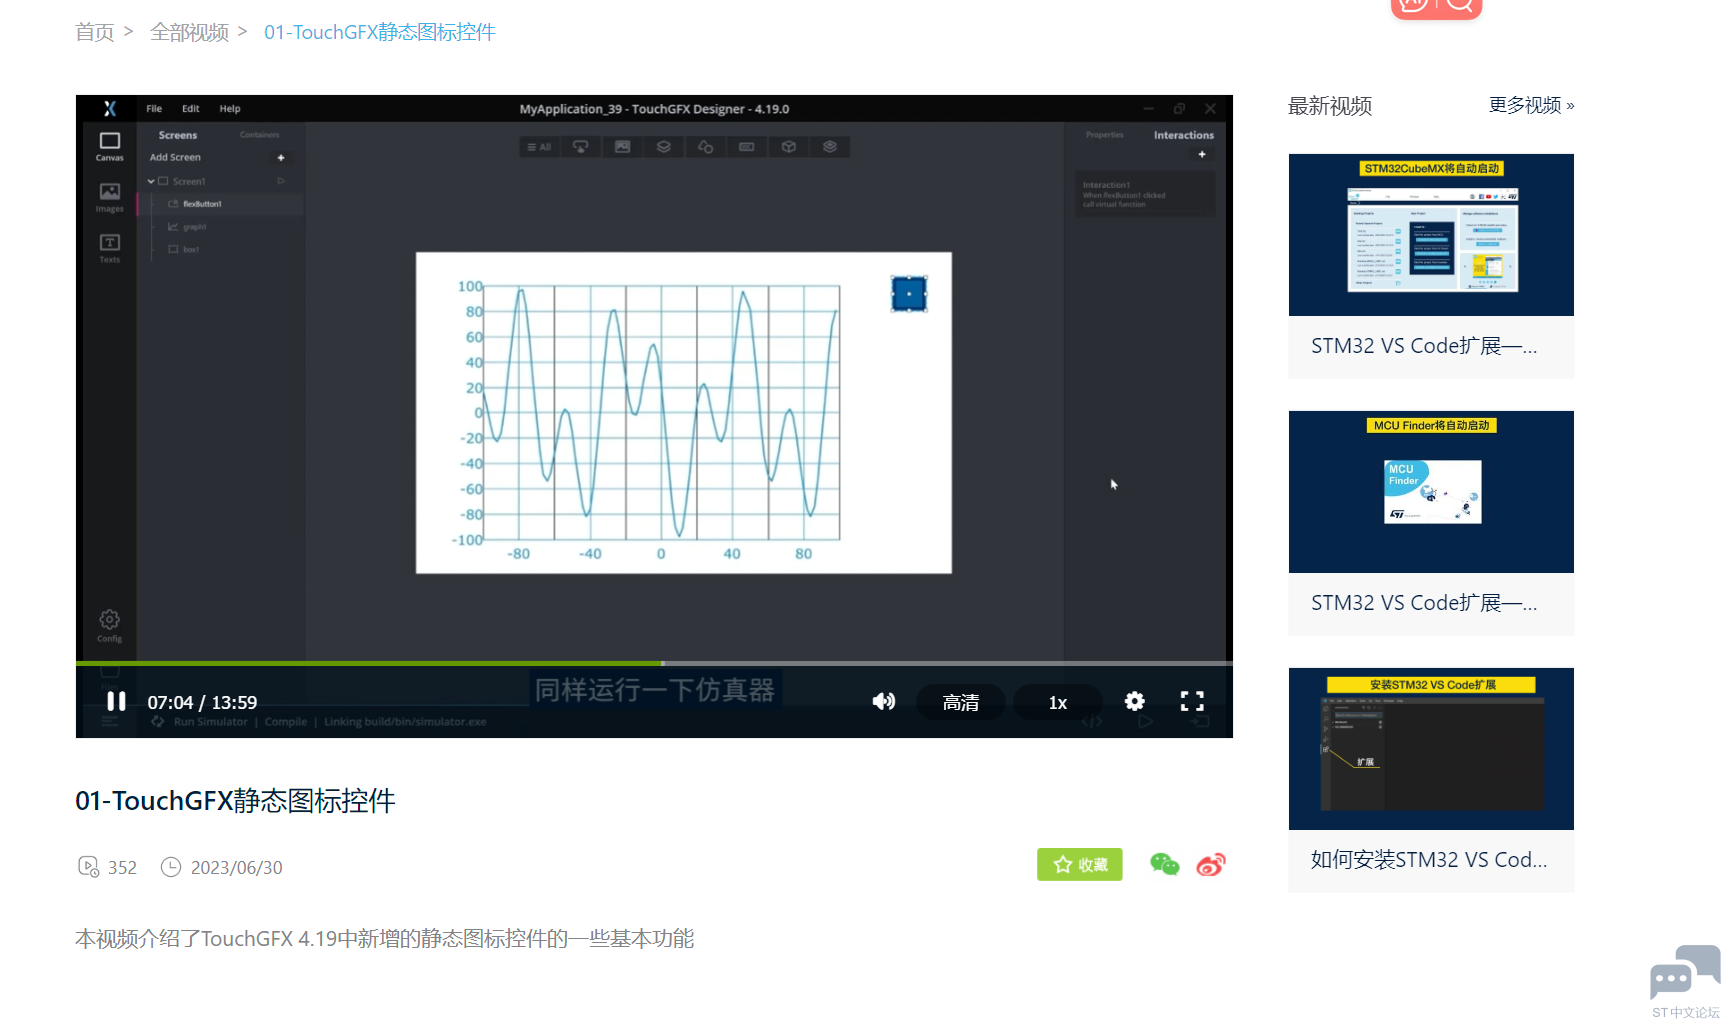The height and width of the screenshot is (1028, 1729).
Task: Open the Texts section in sidebar
Action: [110, 248]
